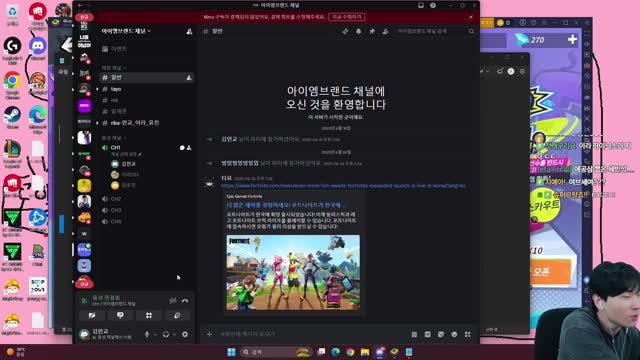Collapse the voice channels category
This screenshot has height=360, width=640.
tap(113, 138)
